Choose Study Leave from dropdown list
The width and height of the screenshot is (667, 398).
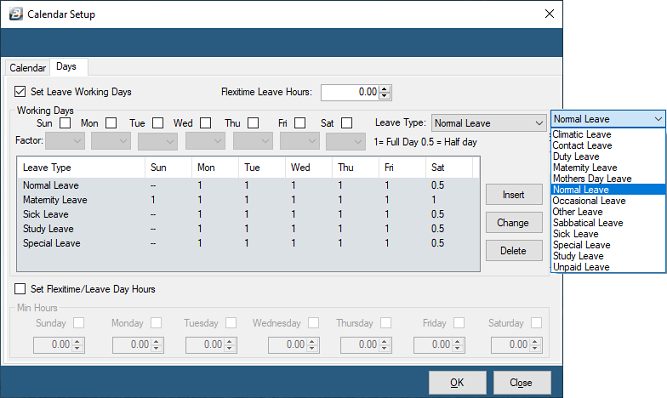pos(608,256)
